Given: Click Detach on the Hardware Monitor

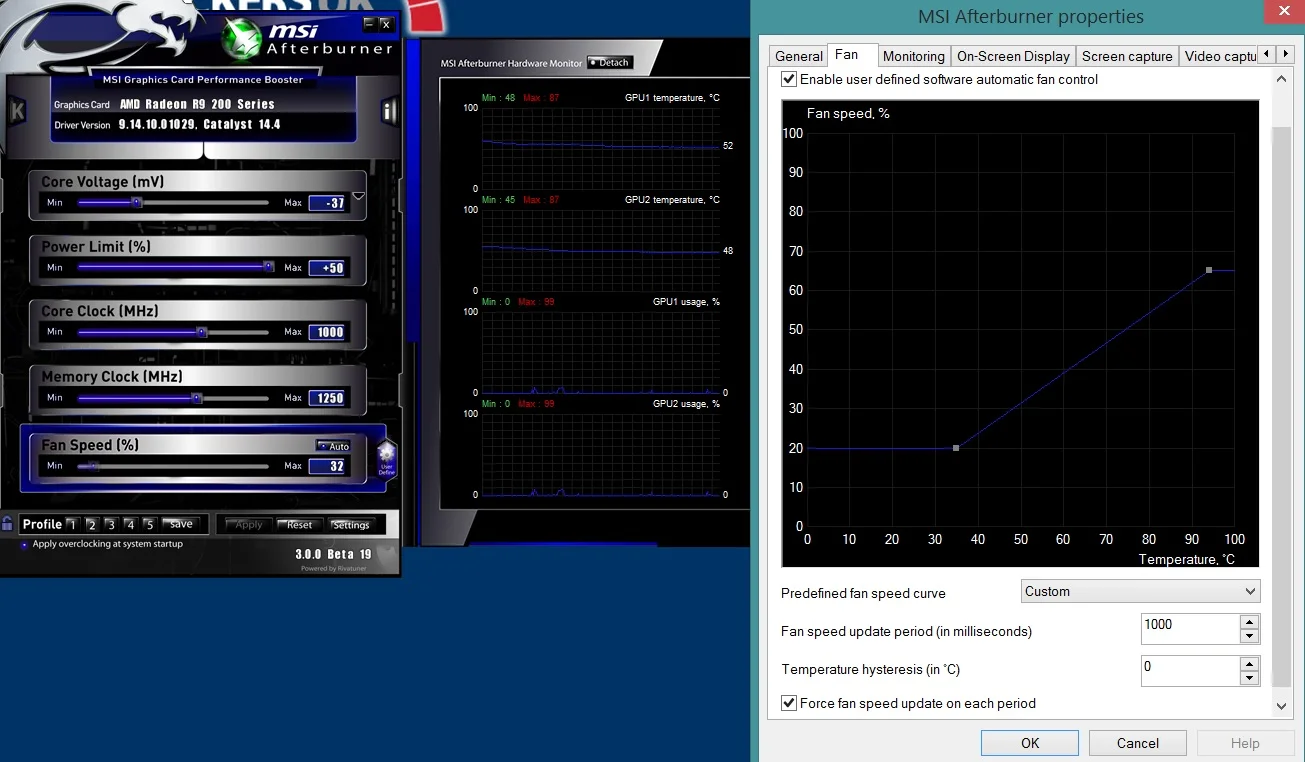Looking at the screenshot, I should pyautogui.click(x=610, y=62).
